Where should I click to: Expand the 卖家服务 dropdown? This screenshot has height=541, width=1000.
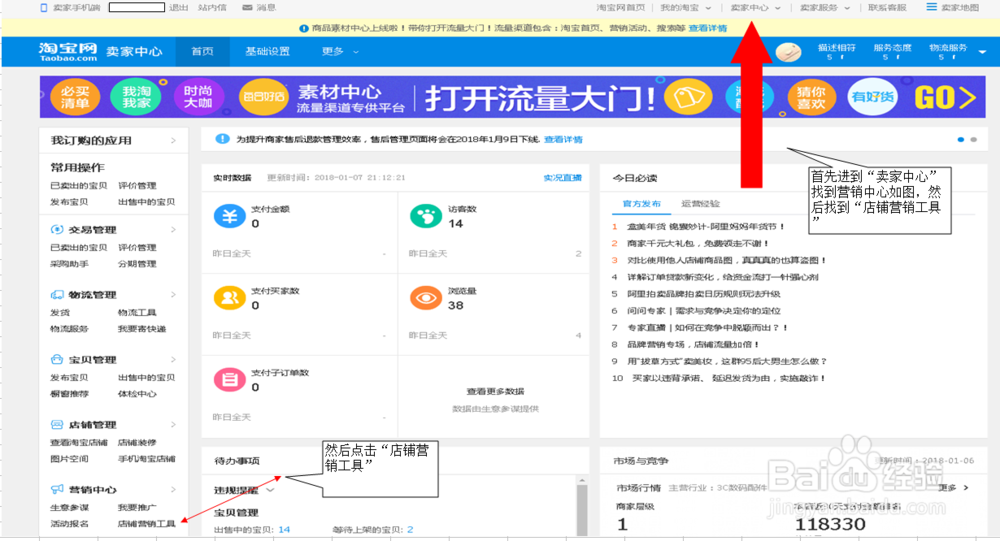coord(847,8)
